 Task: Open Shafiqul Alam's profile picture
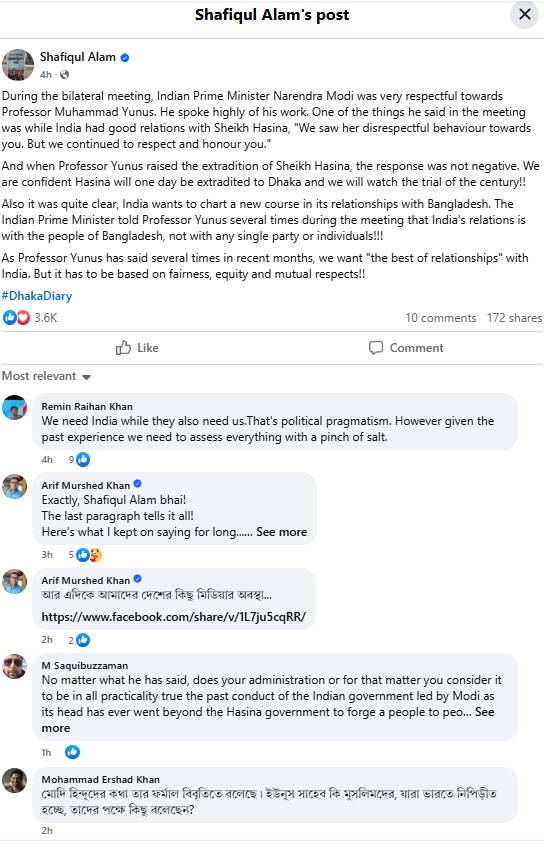(18, 65)
